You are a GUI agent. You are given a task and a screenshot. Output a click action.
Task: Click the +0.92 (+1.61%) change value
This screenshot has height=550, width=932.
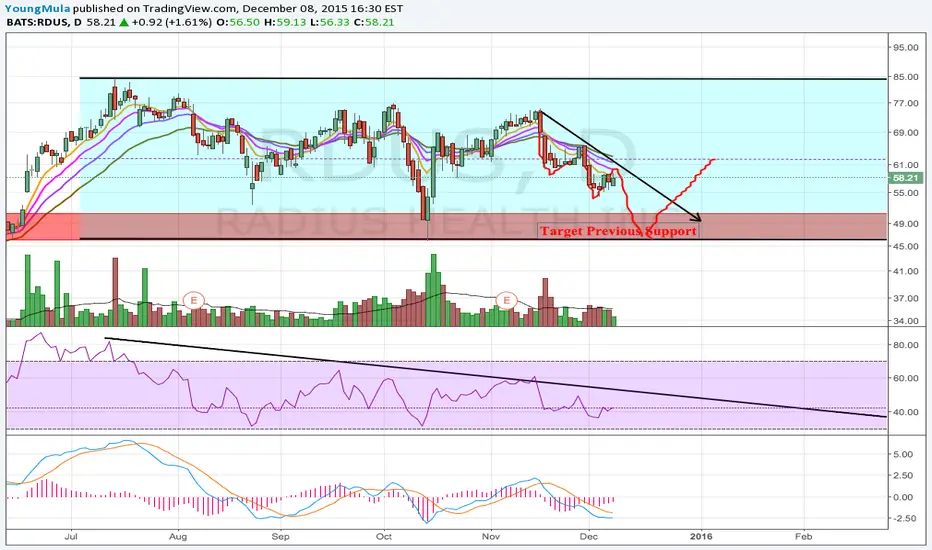[x=172, y=22]
